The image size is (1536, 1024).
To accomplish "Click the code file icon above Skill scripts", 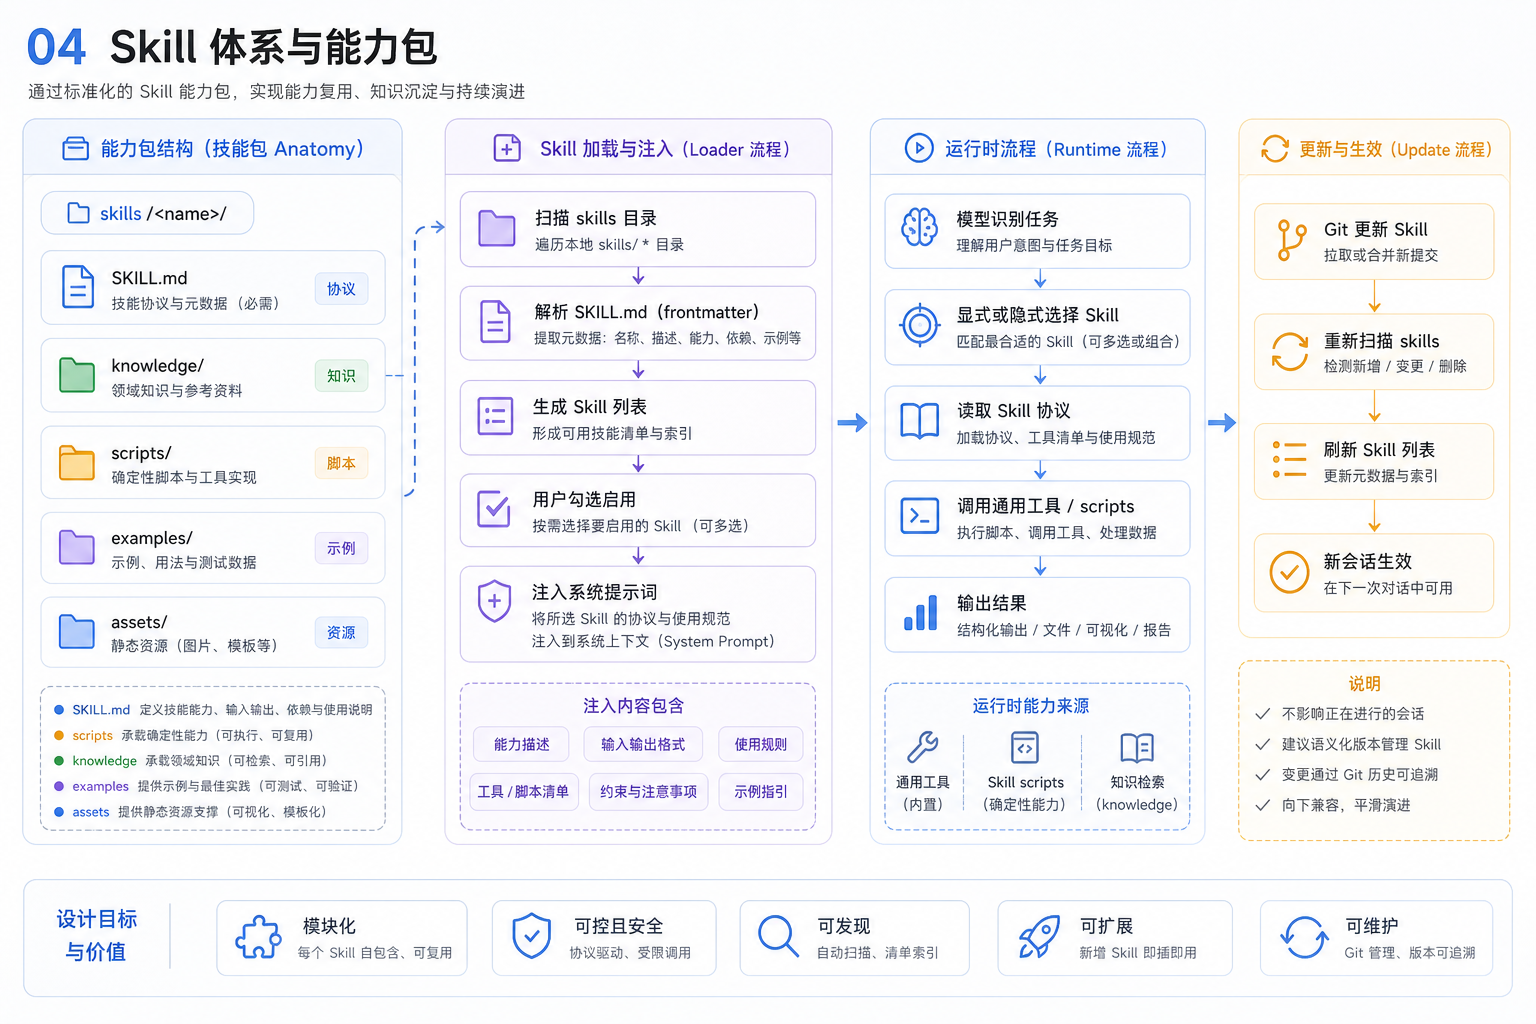I will tap(1025, 747).
